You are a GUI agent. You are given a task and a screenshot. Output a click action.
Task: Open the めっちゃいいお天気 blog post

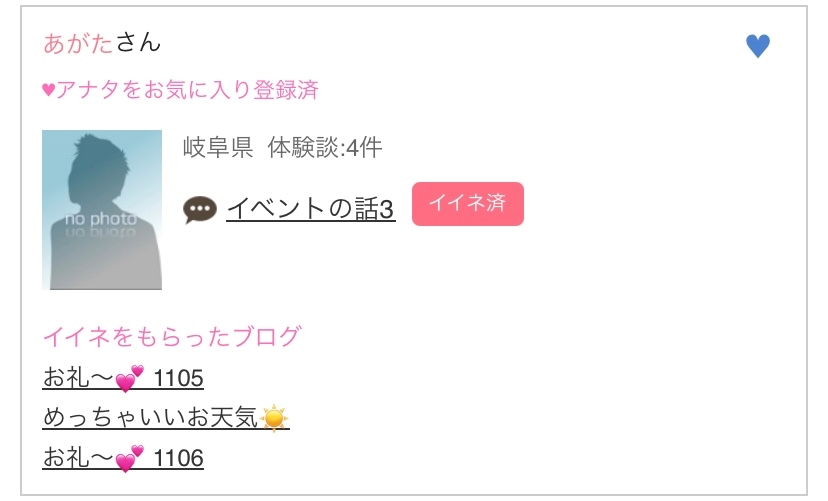click(x=150, y=418)
